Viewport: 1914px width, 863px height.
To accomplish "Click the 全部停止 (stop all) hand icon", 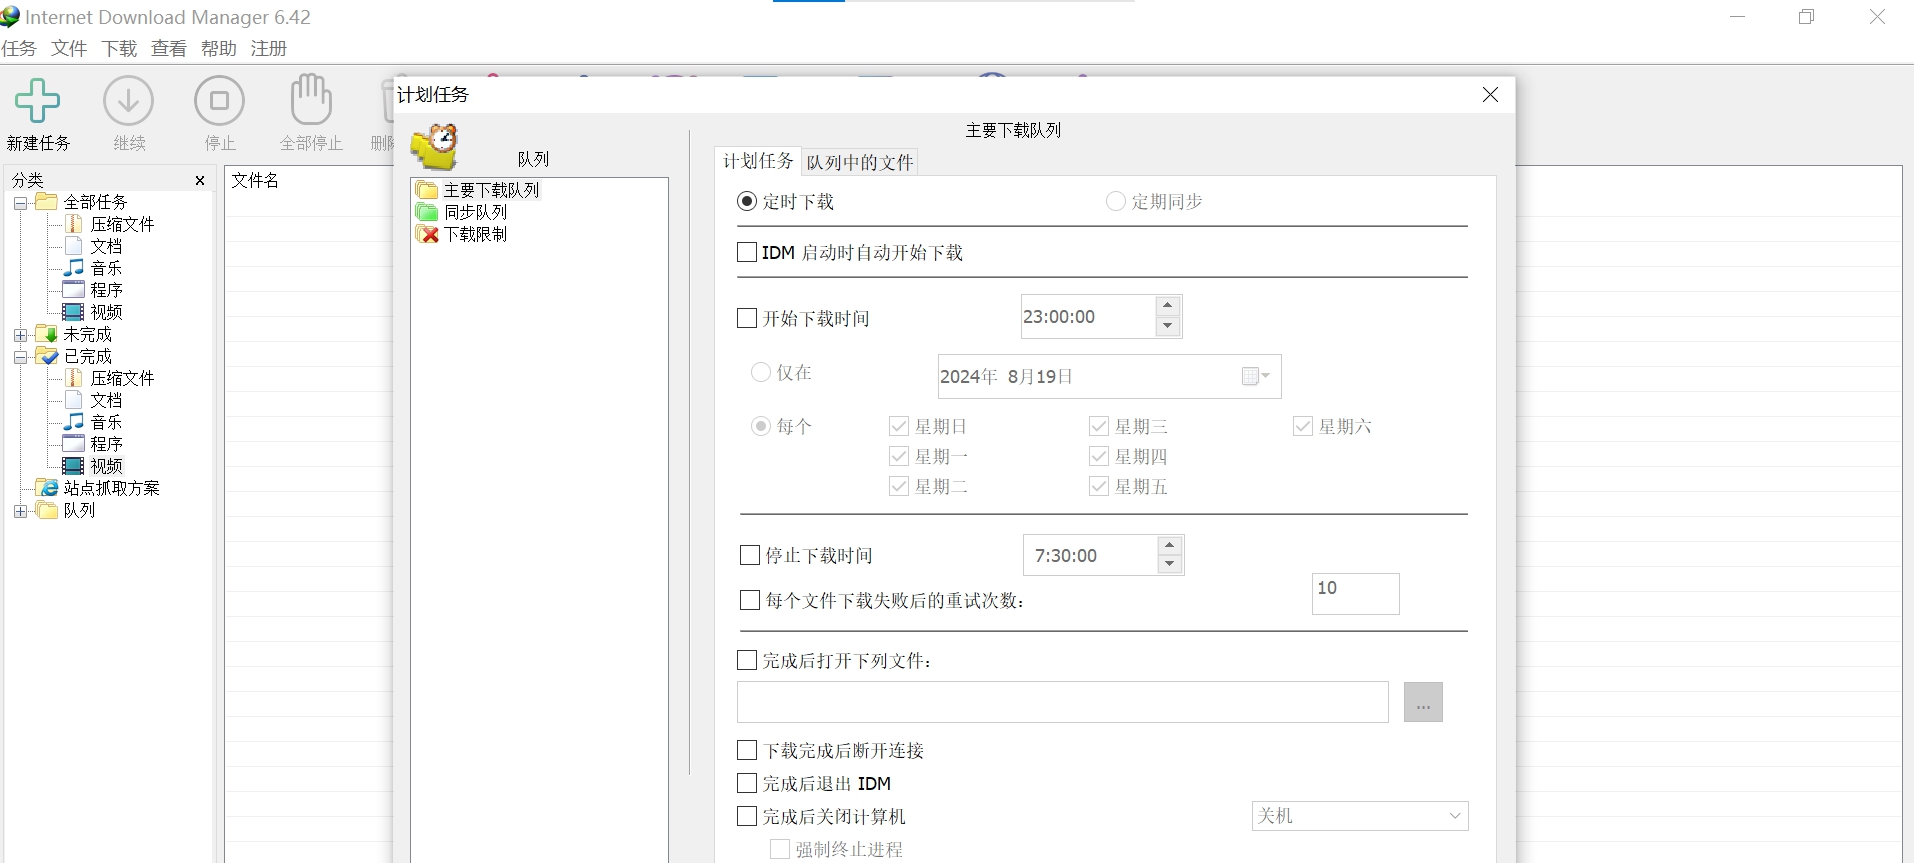I will (x=311, y=102).
